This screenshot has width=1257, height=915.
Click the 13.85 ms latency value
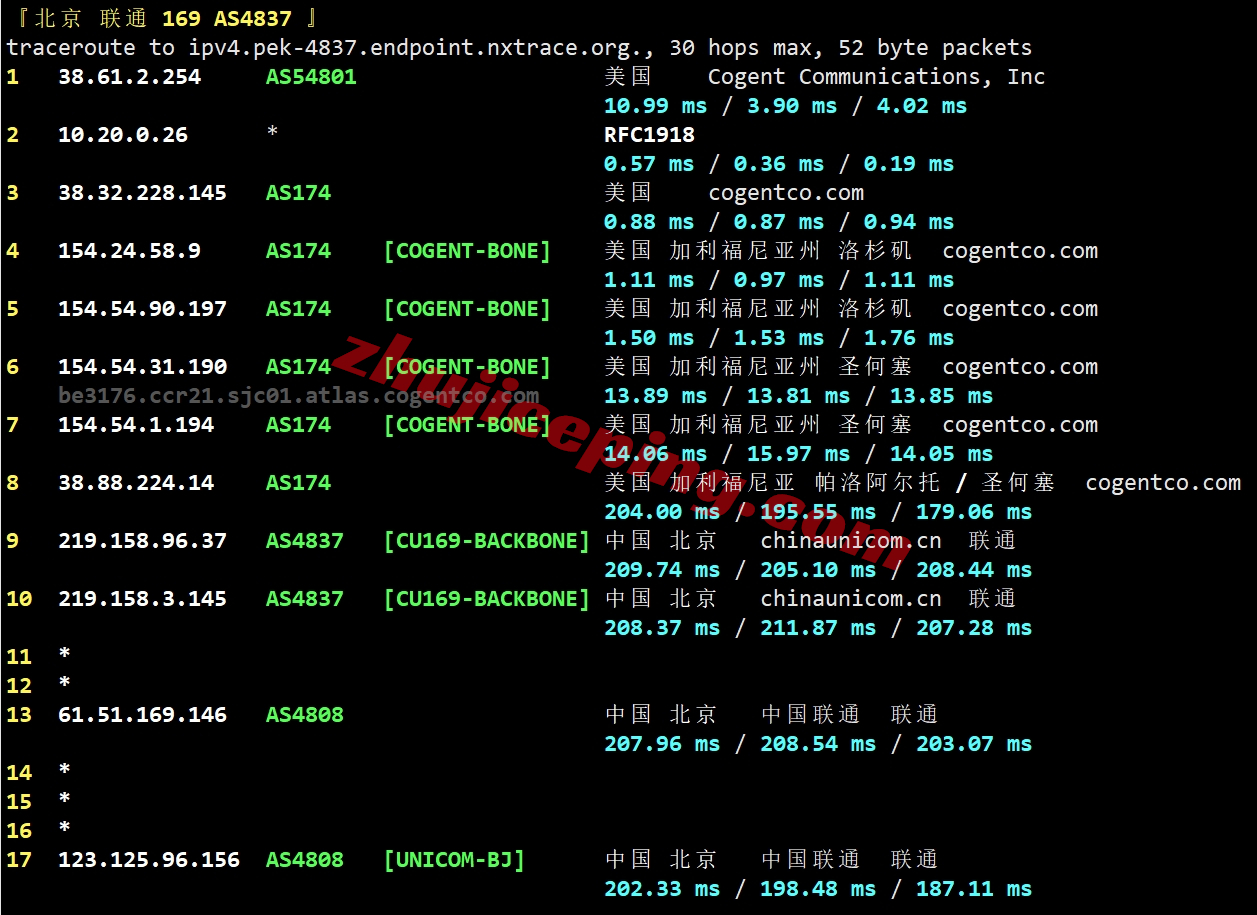pos(941,396)
